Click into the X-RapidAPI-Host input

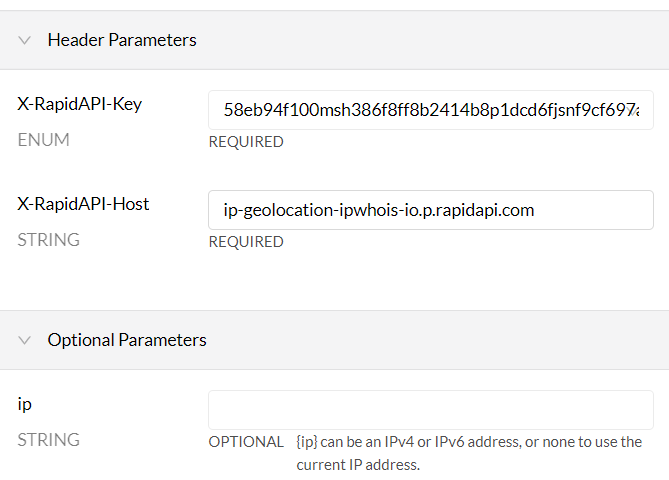[430, 210]
